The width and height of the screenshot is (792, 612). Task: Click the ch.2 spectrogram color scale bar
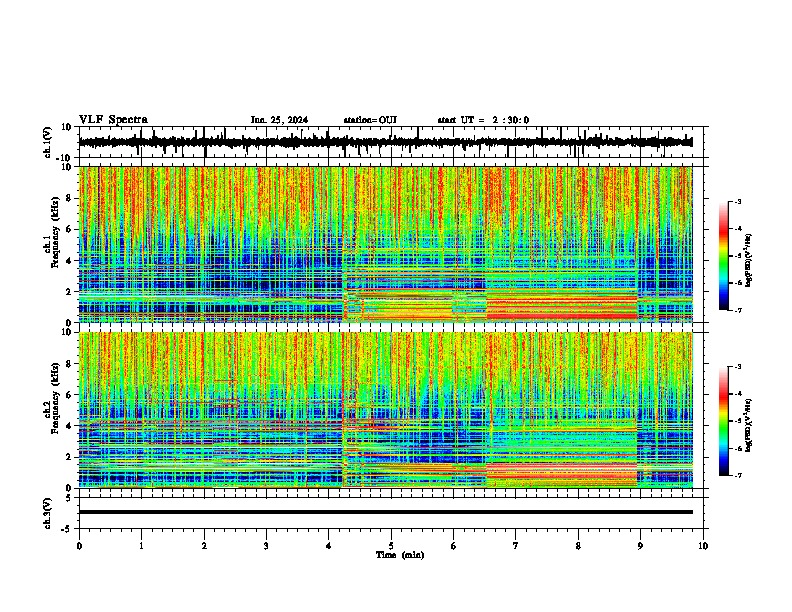pyautogui.click(x=723, y=421)
